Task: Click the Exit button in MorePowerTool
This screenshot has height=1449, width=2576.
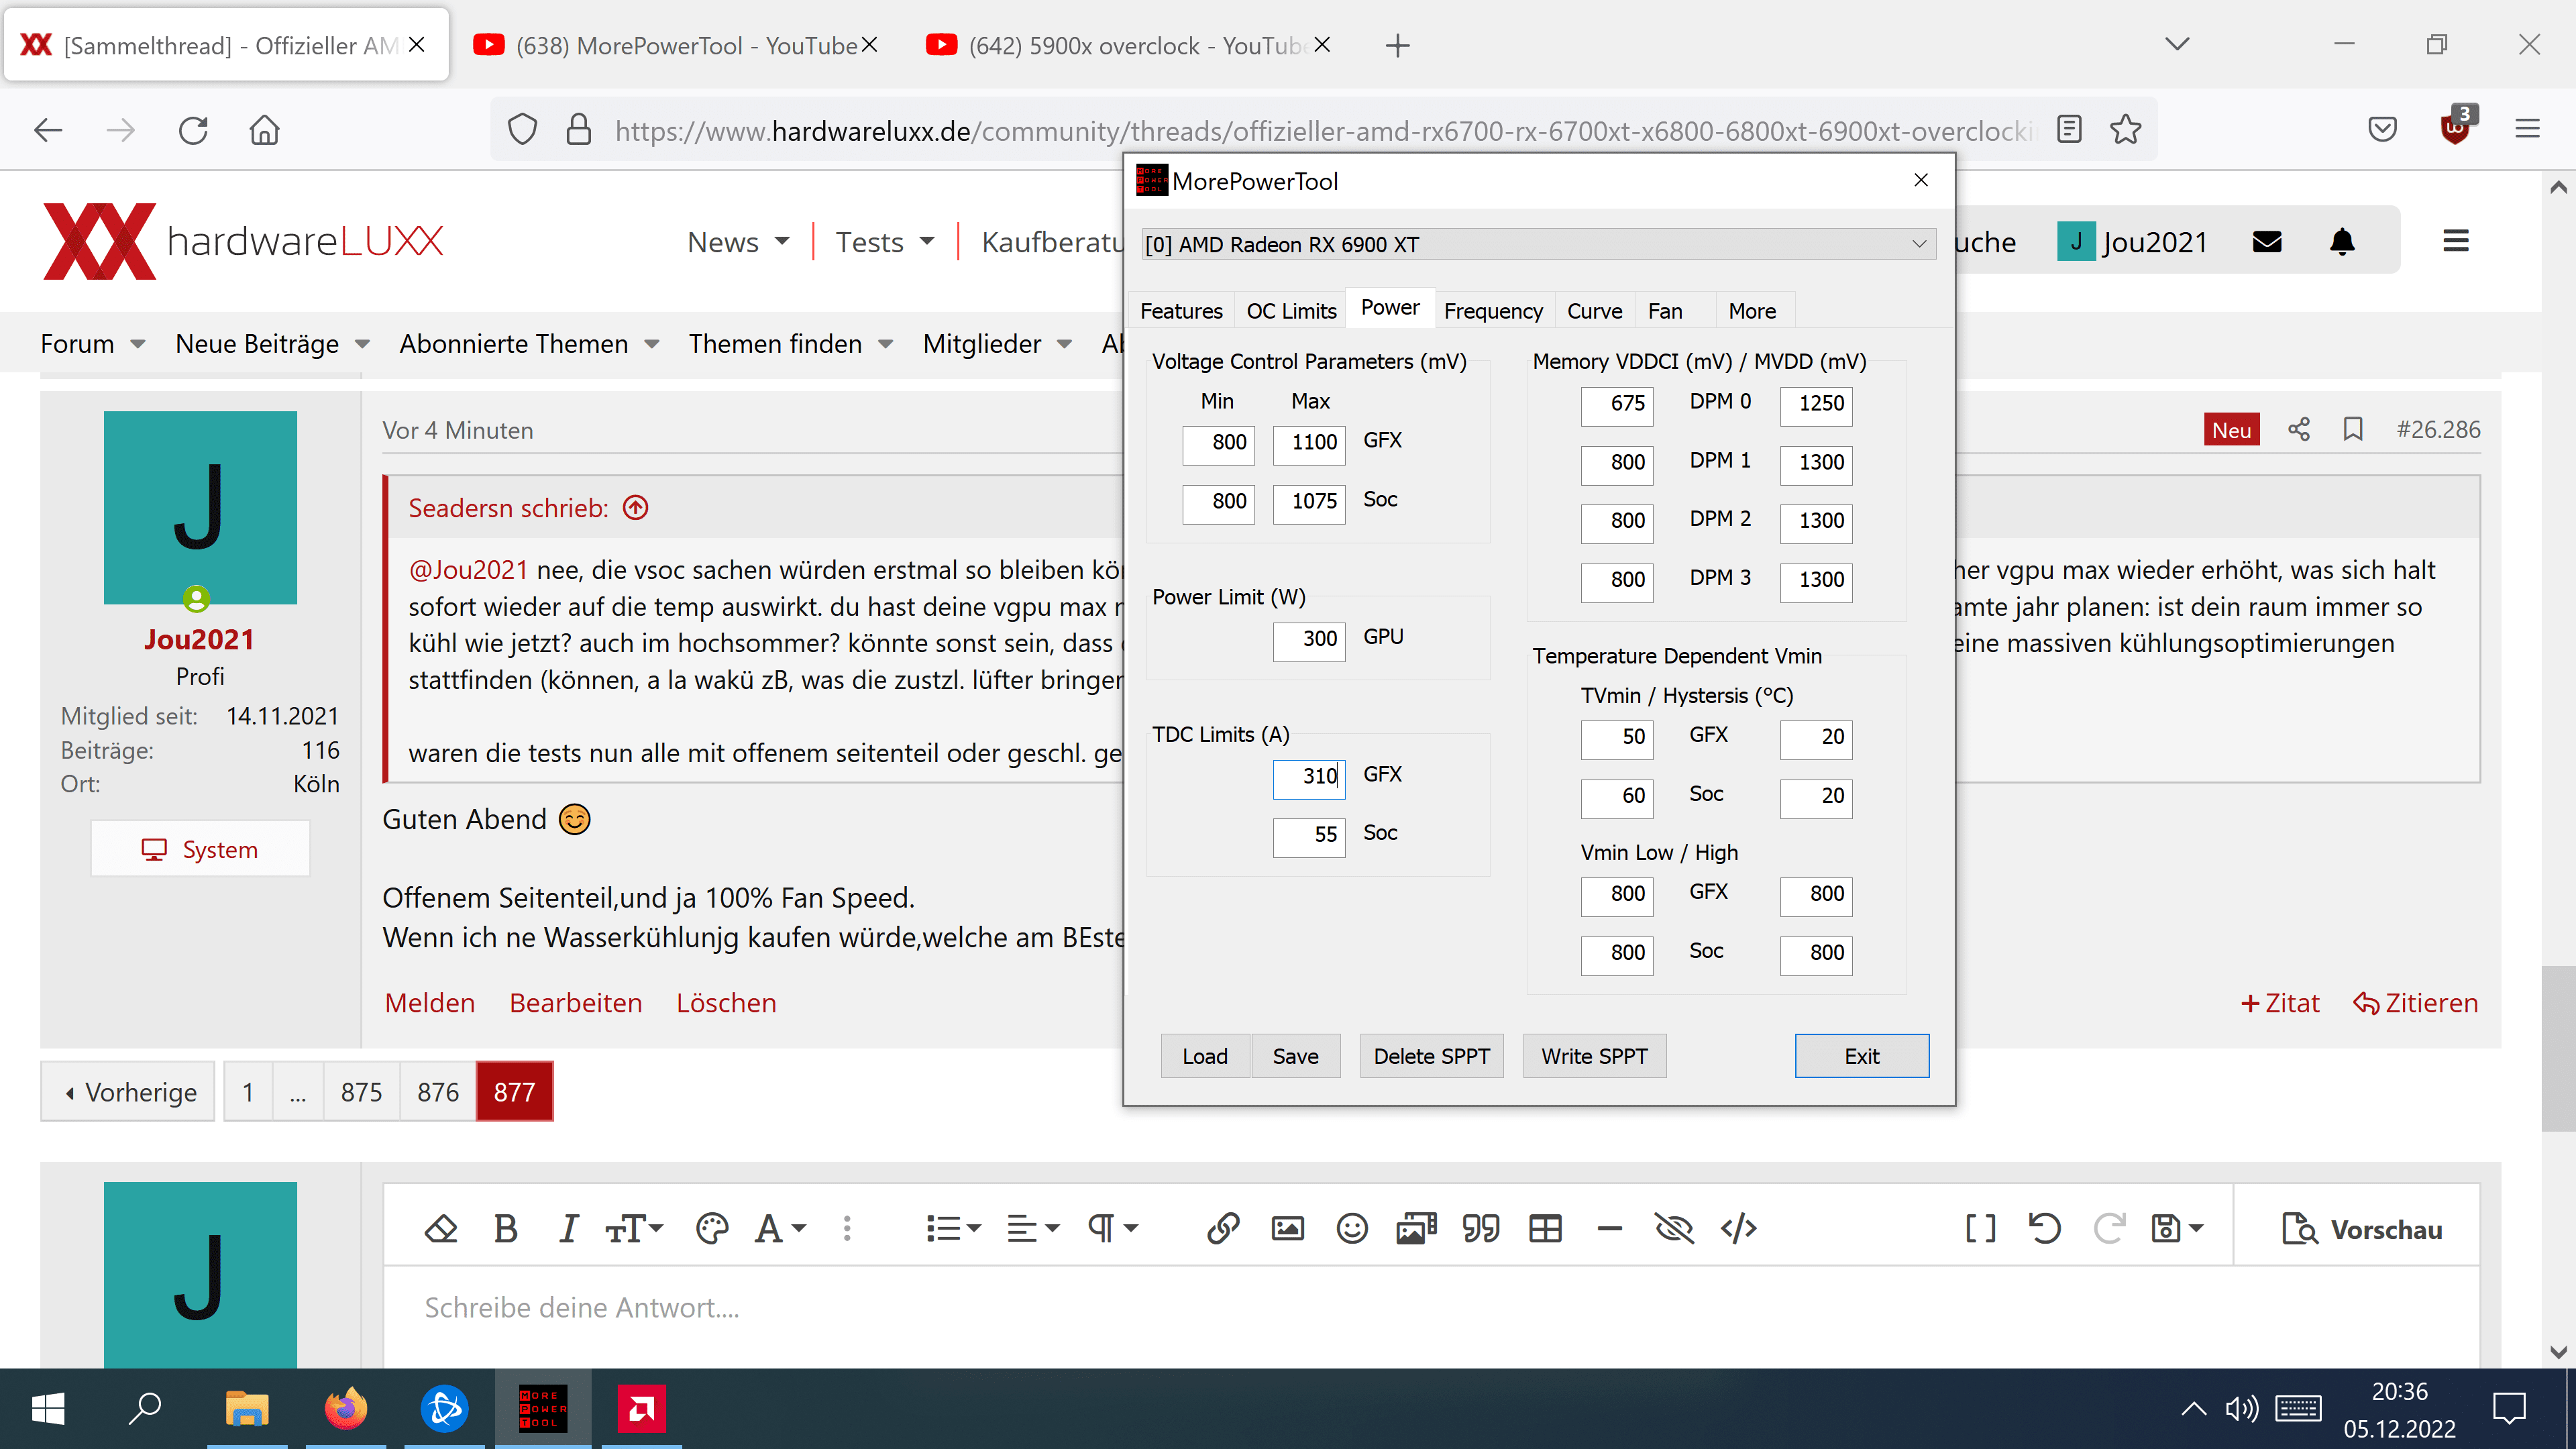Action: click(1861, 1056)
